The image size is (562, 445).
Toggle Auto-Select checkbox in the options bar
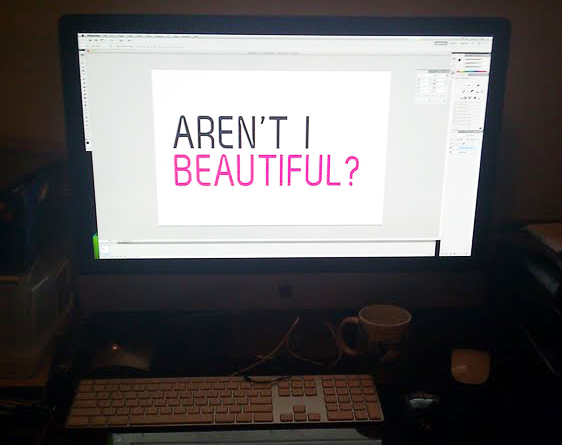pos(91,46)
